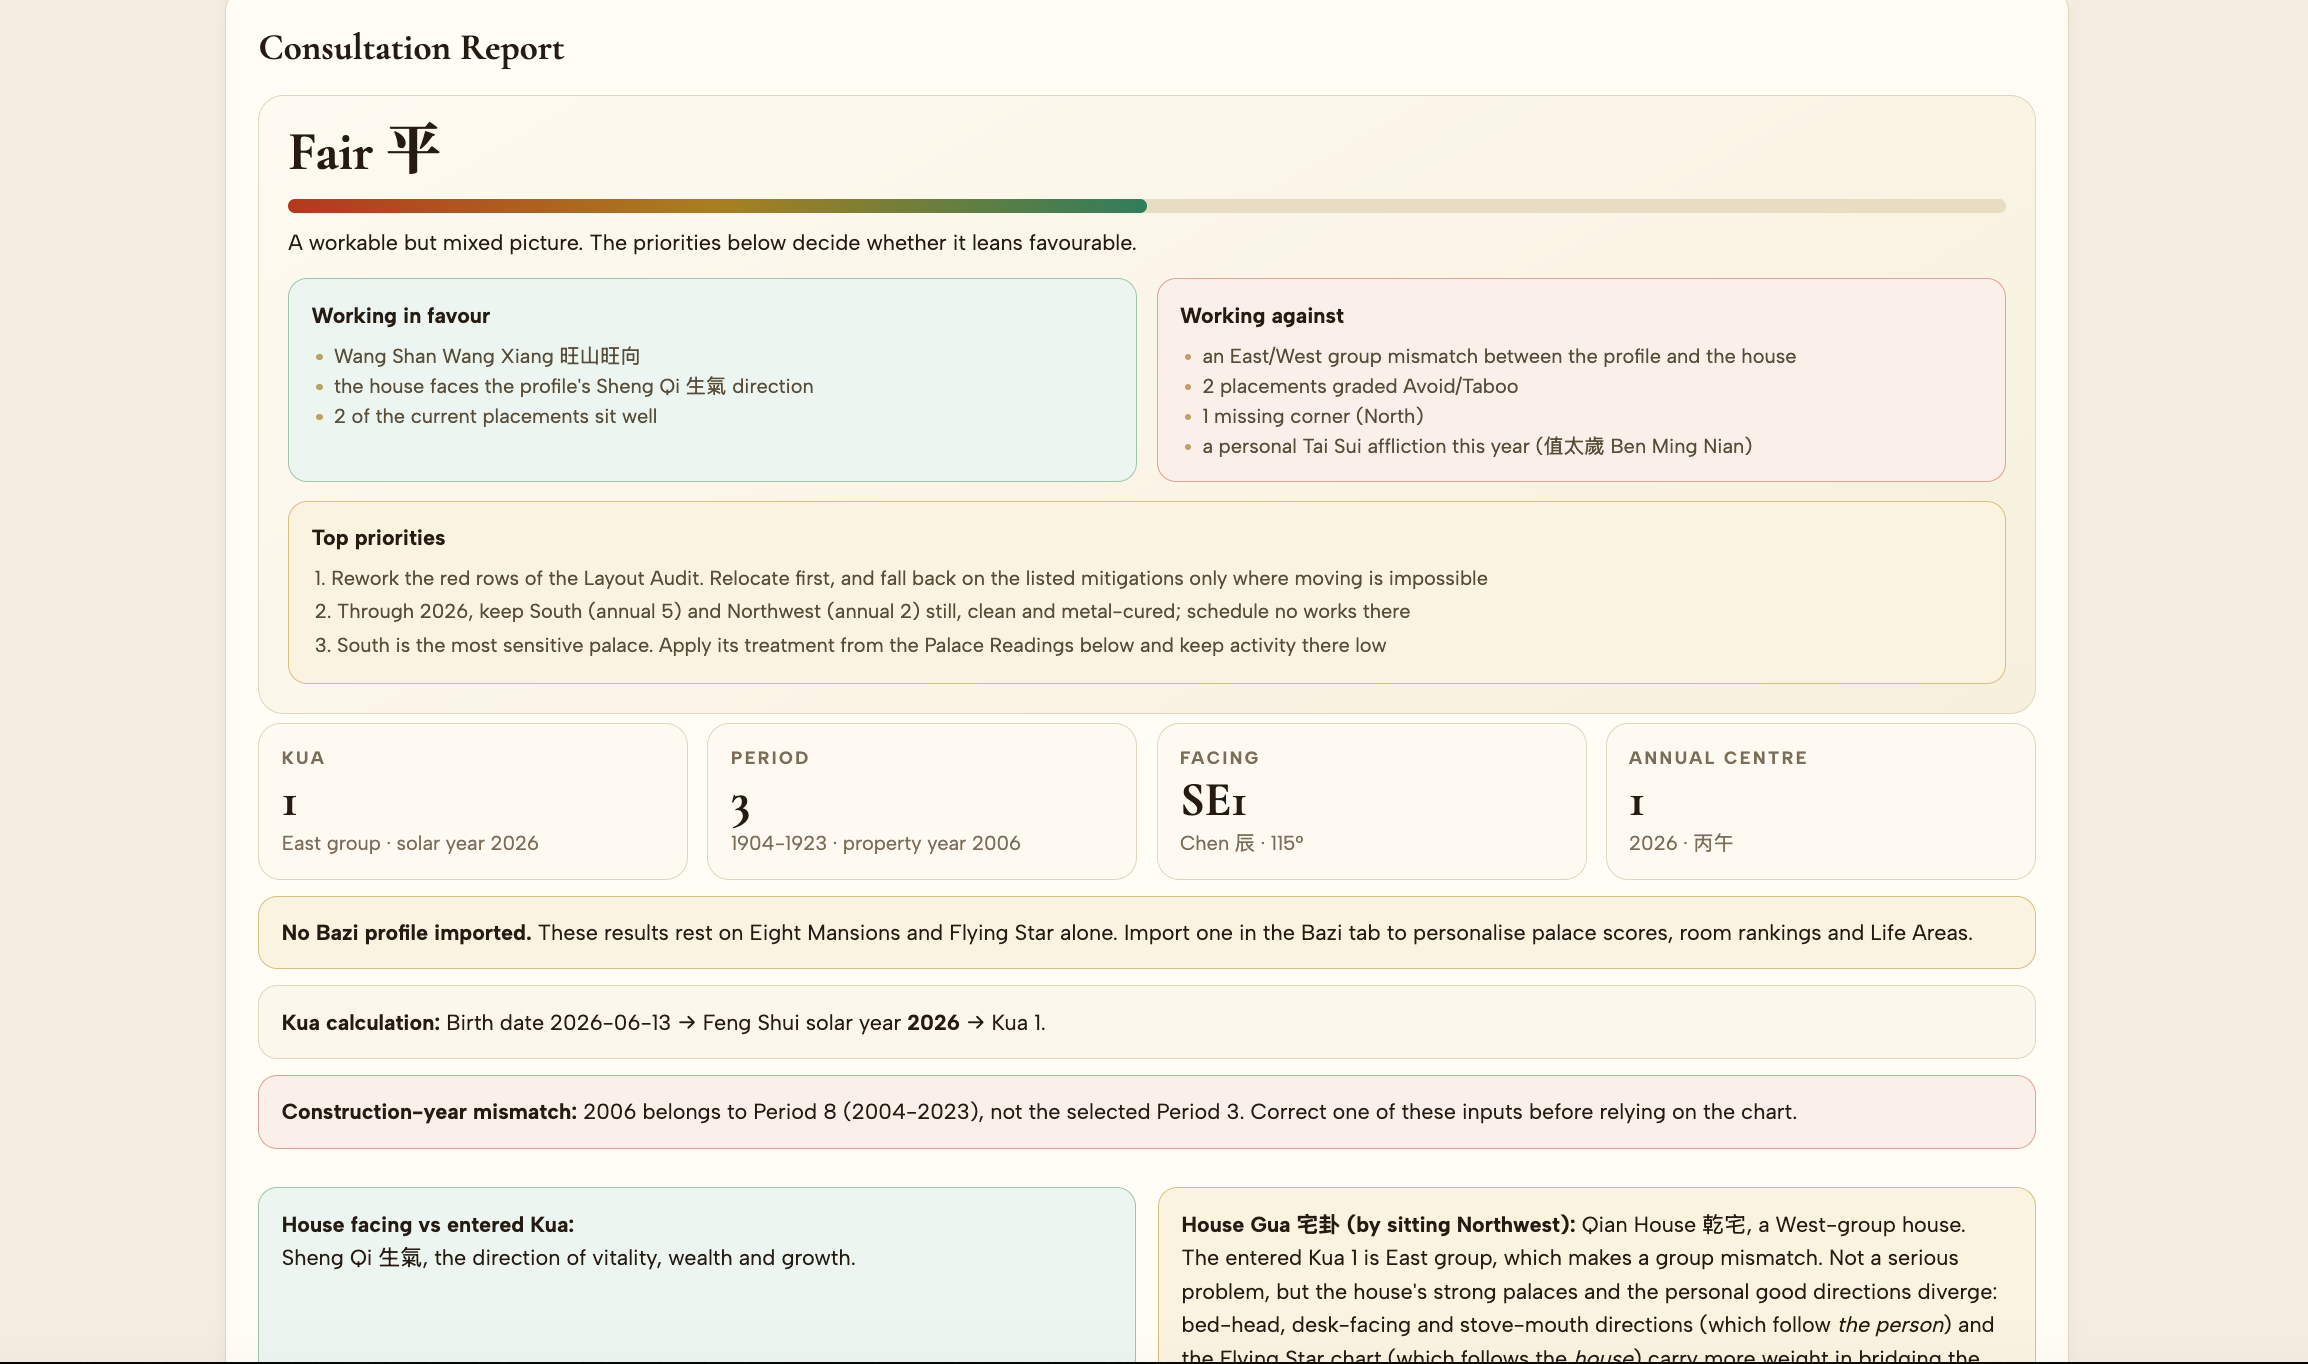Image resolution: width=2308 pixels, height=1364 pixels.
Task: Select the personal Tai Sui affliction bullet
Action: (1477, 446)
